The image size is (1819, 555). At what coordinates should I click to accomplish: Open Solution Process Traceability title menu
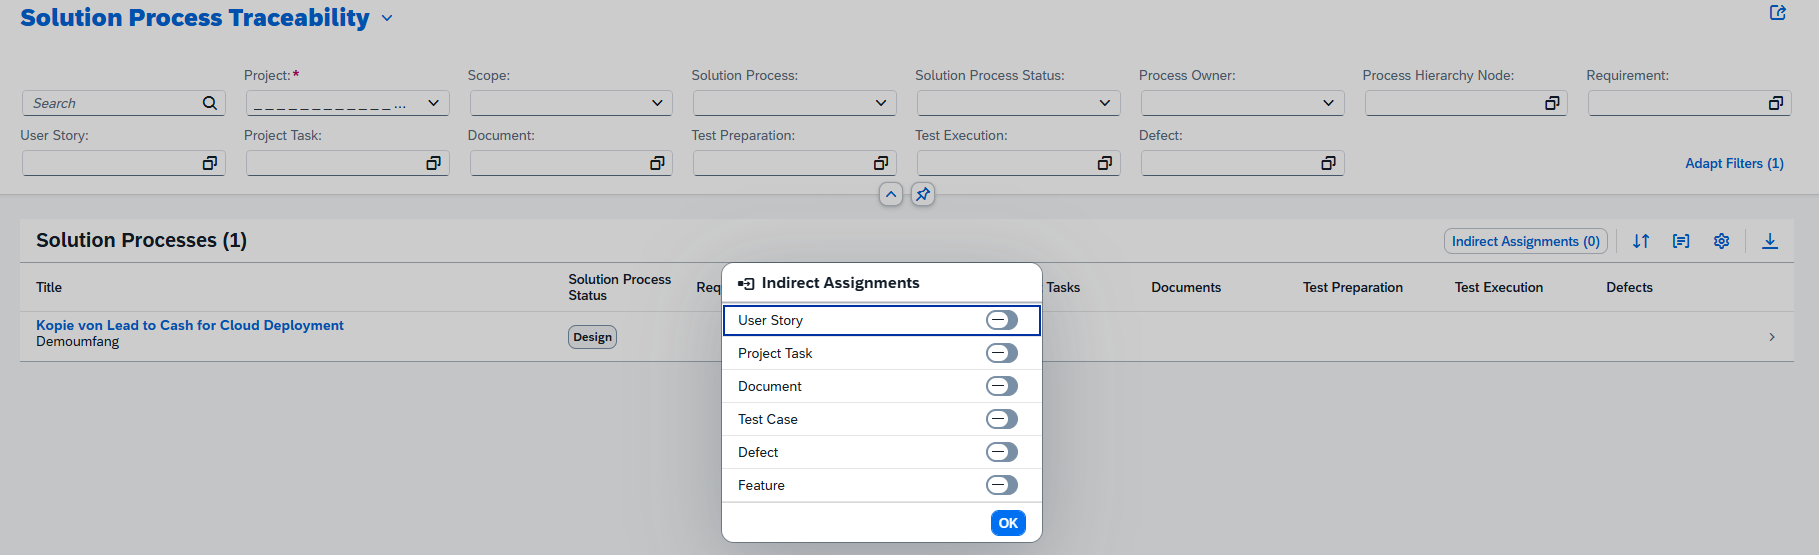pos(388,19)
